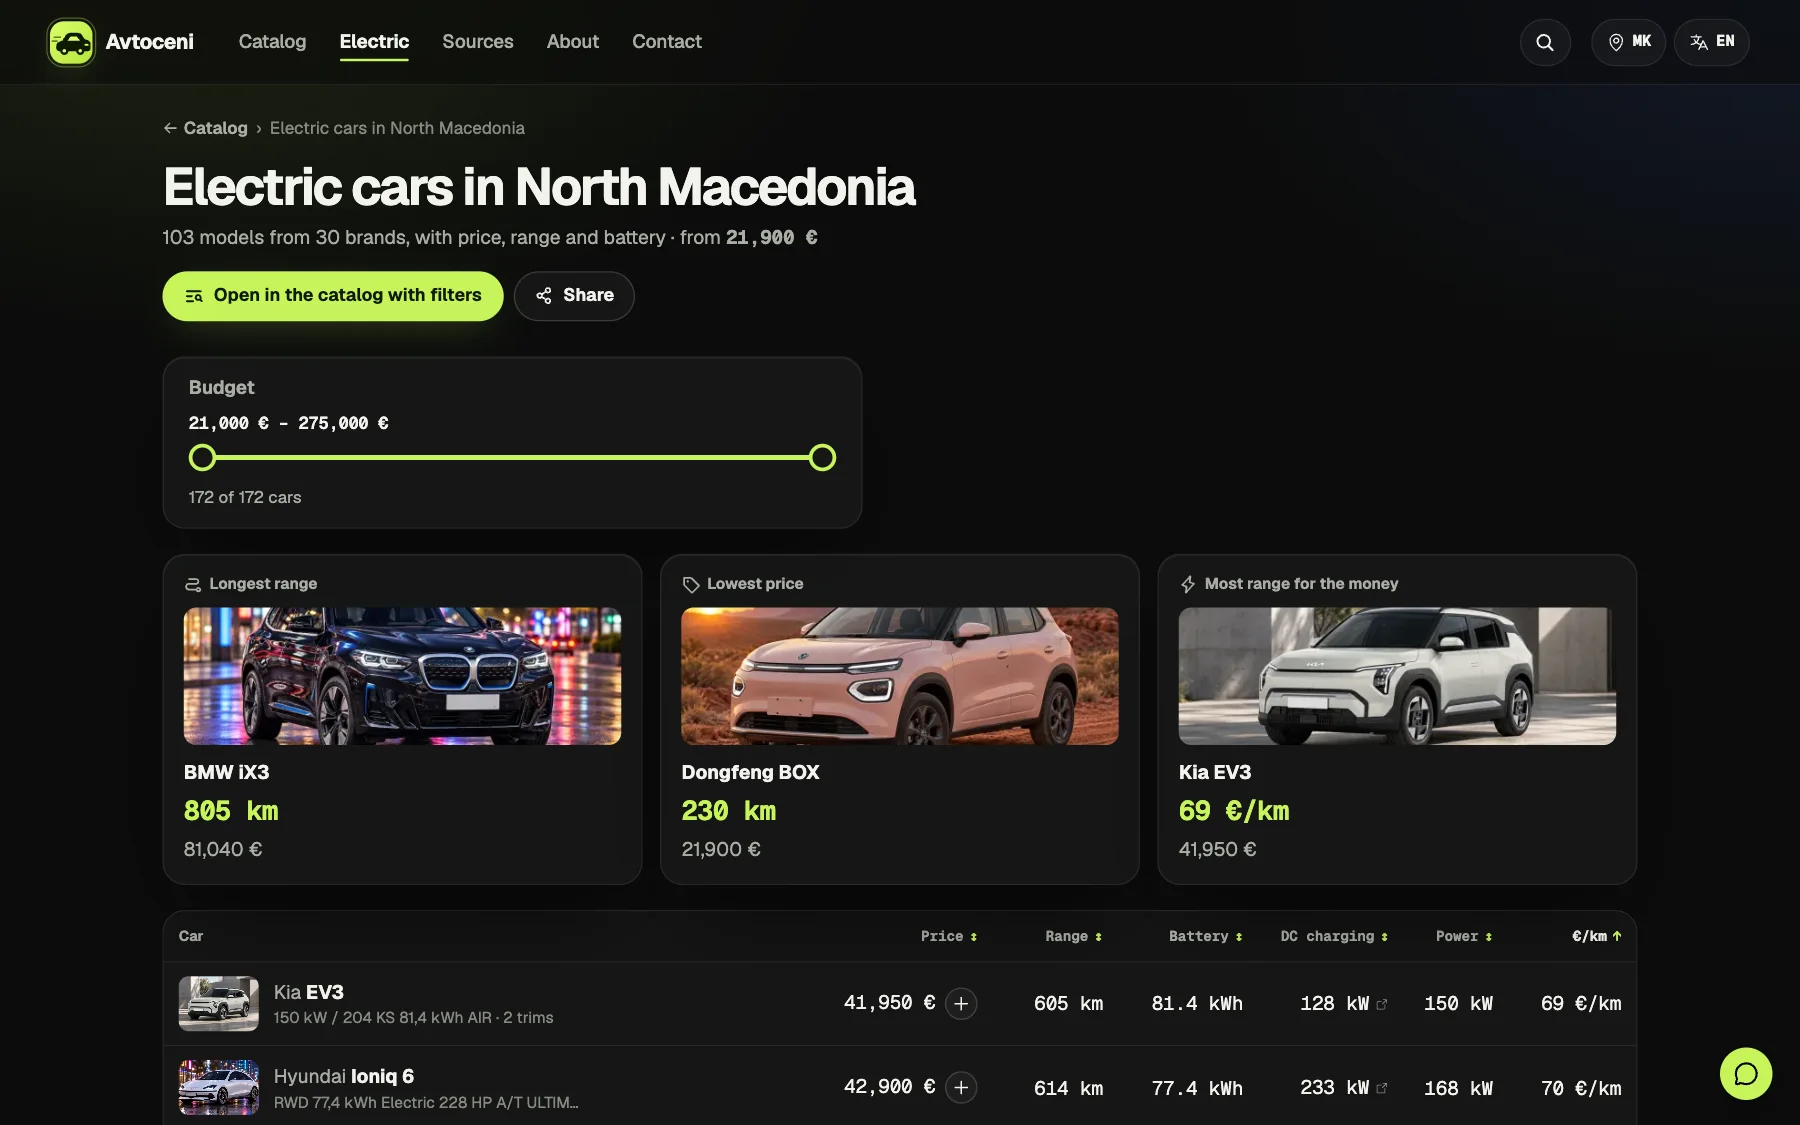
Task: Open the MK location selector
Action: pos(1629,42)
